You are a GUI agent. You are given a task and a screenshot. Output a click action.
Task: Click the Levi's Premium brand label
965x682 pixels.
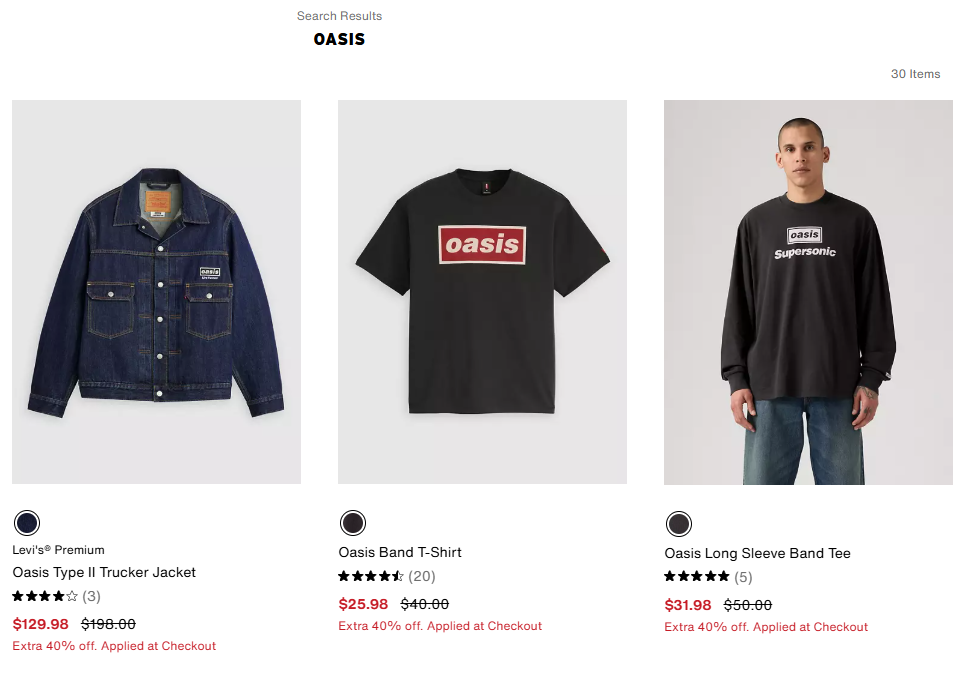coord(58,550)
